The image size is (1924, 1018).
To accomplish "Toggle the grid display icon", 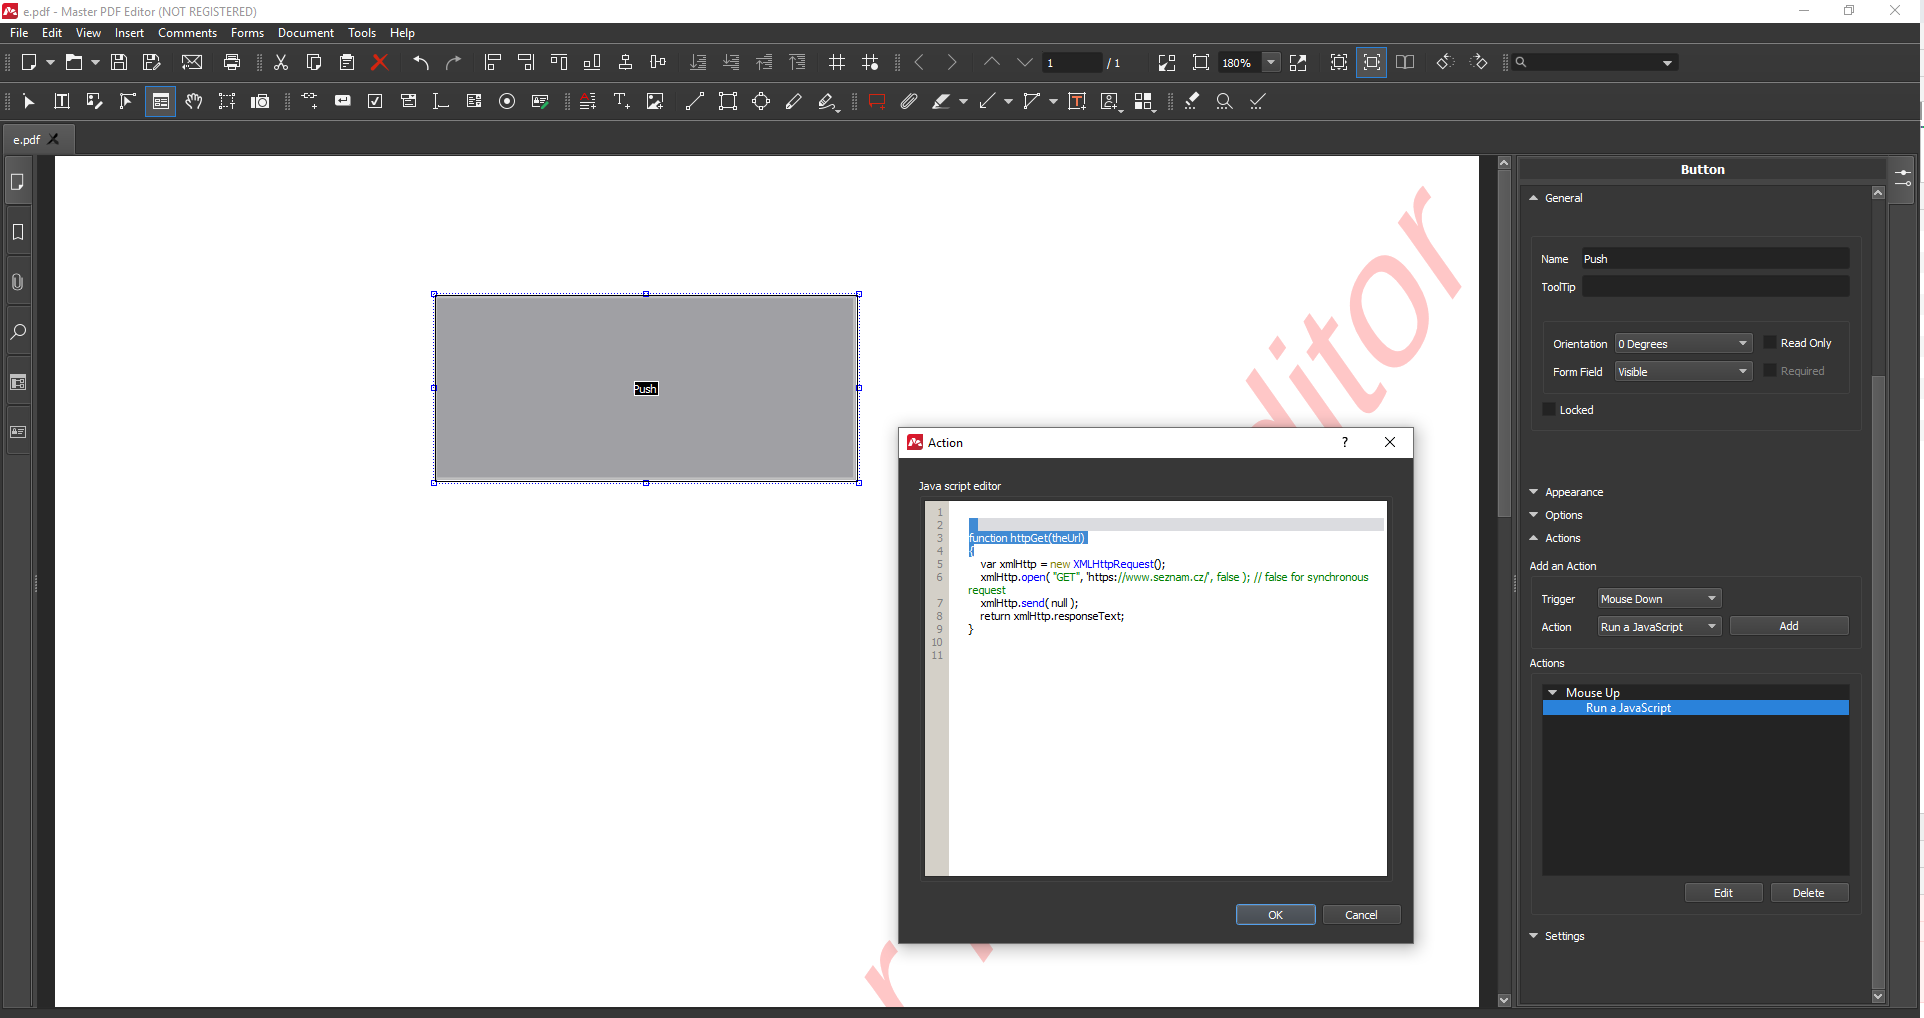I will pos(837,62).
